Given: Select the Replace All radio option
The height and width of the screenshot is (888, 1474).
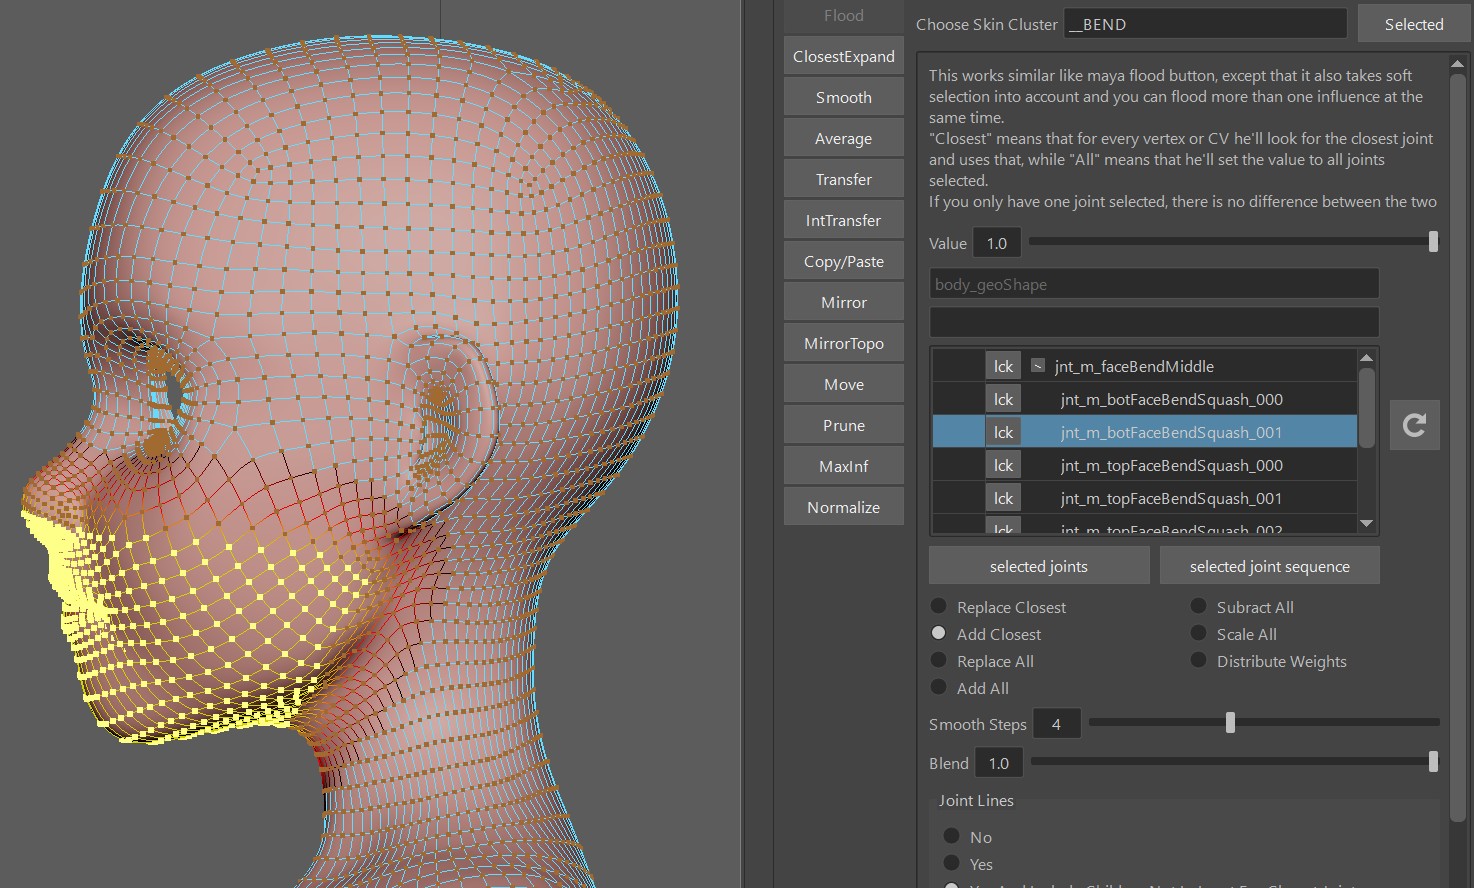Looking at the screenshot, I should [938, 660].
